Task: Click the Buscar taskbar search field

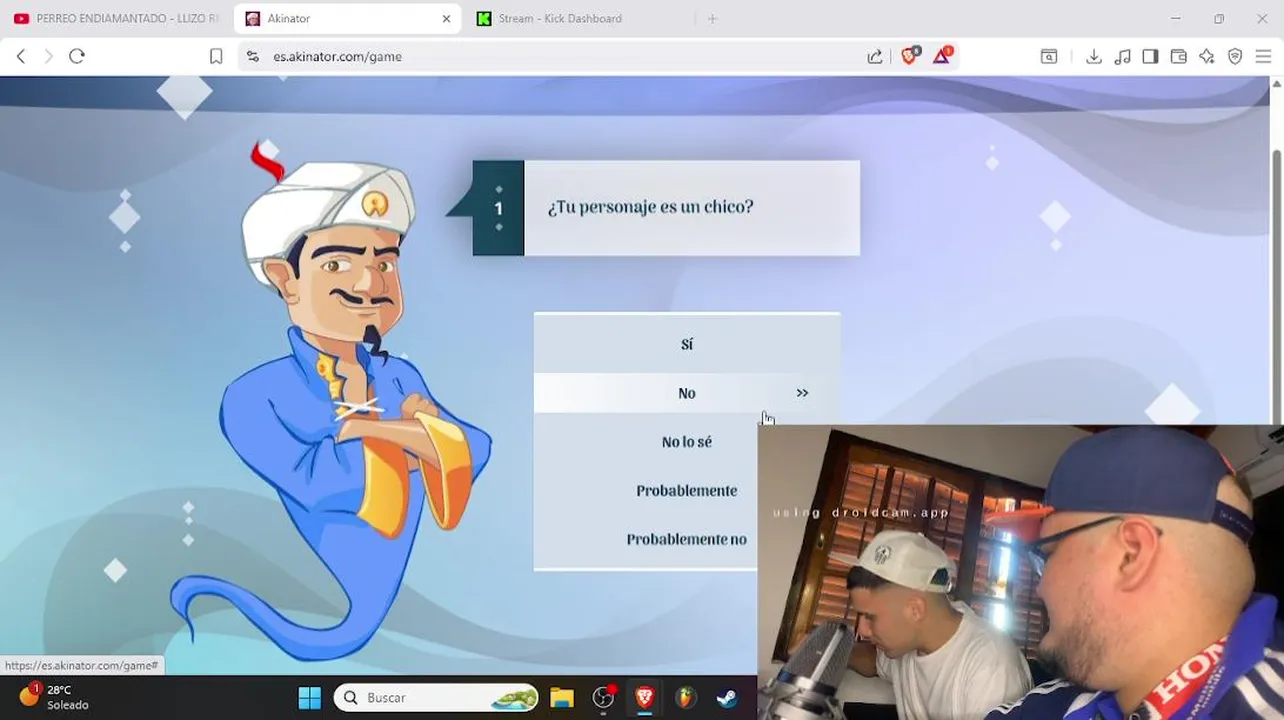Action: coord(436,697)
